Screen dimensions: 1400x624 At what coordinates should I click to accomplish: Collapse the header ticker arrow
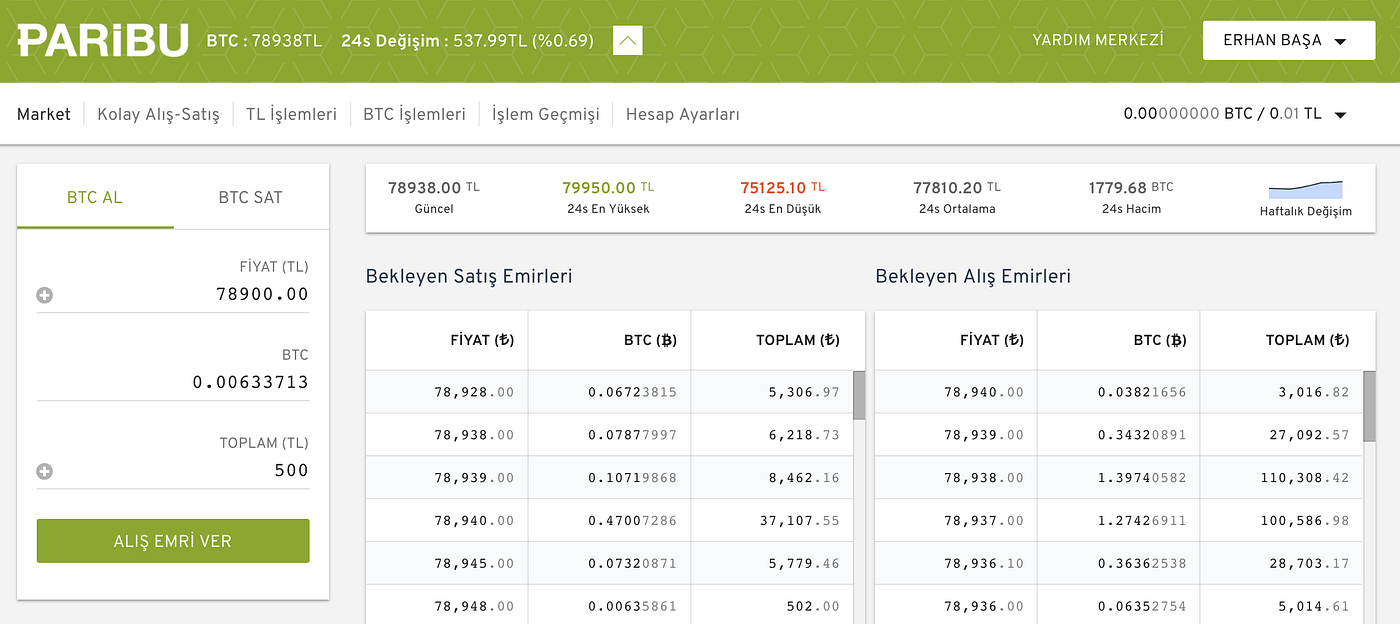(627, 41)
